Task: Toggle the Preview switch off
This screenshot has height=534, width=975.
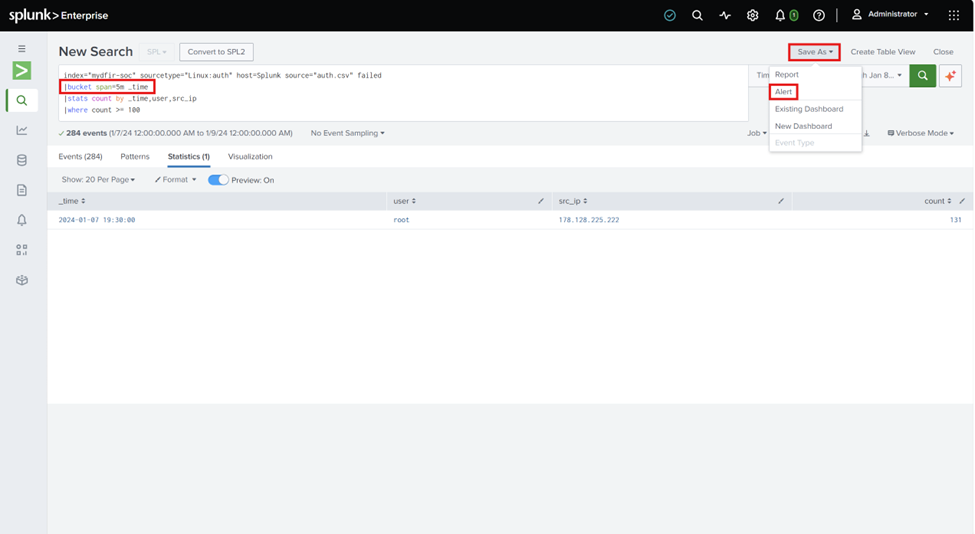Action: (x=218, y=180)
